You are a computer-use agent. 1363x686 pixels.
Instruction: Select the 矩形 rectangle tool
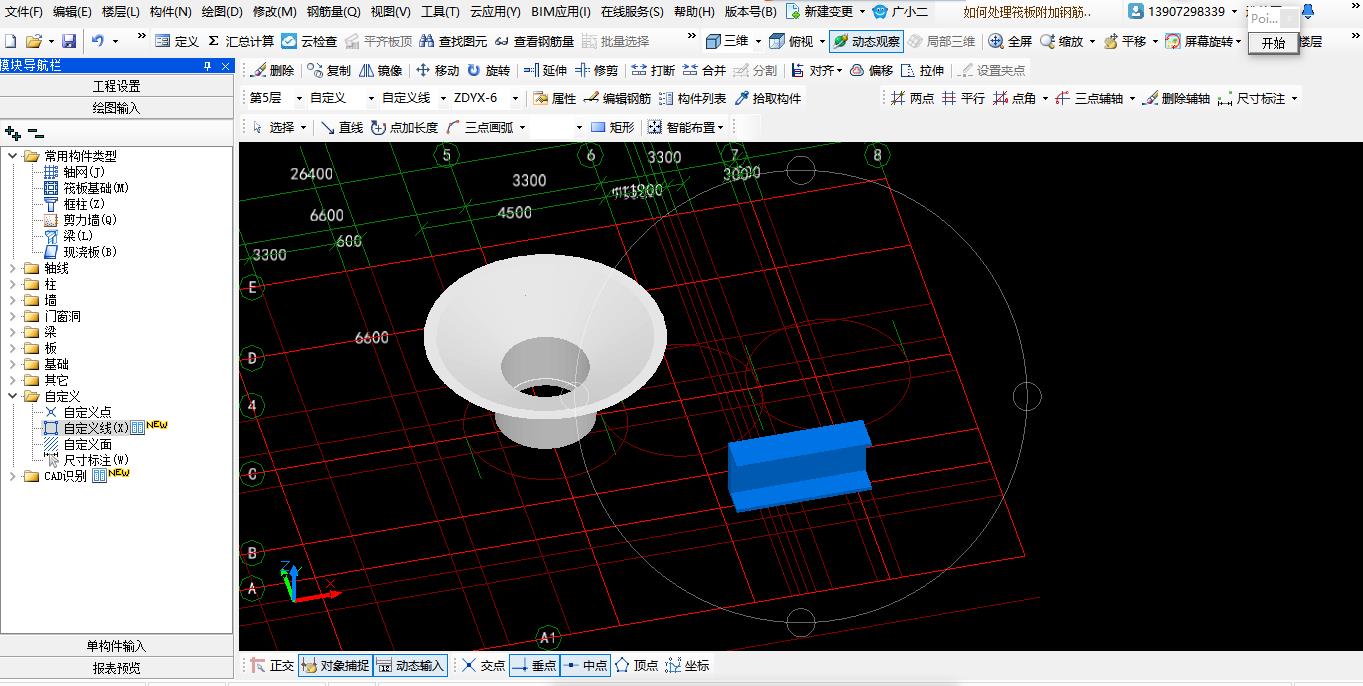point(613,128)
